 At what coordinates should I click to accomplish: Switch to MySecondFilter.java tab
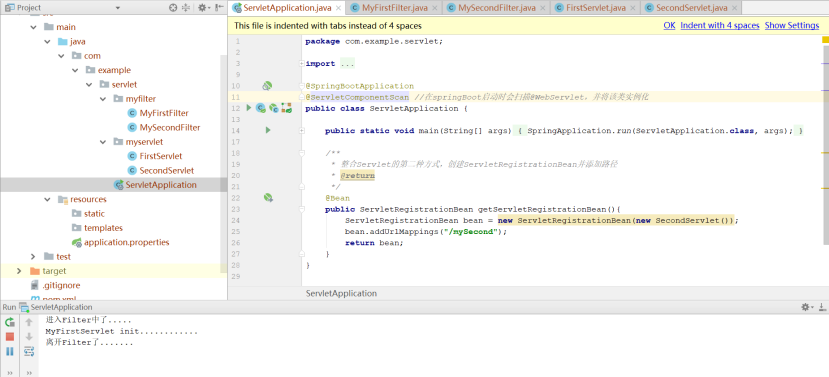[496, 8]
